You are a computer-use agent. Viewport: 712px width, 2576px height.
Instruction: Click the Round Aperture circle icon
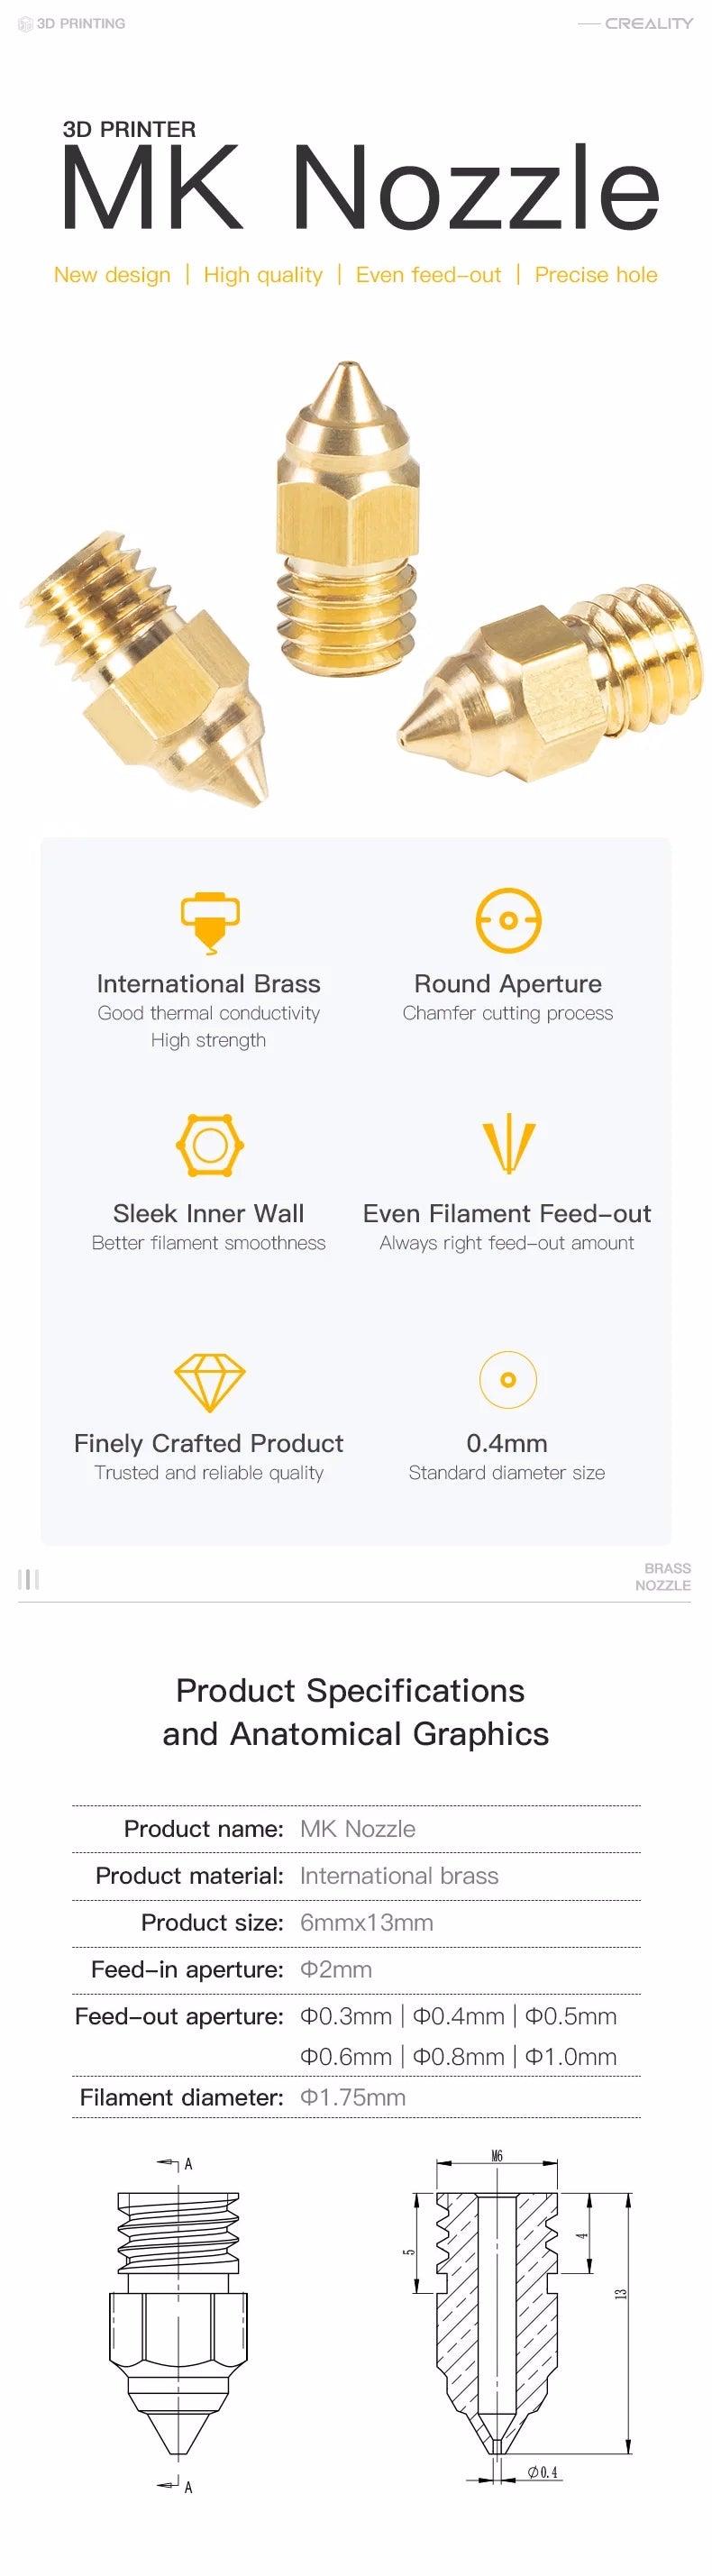click(507, 919)
